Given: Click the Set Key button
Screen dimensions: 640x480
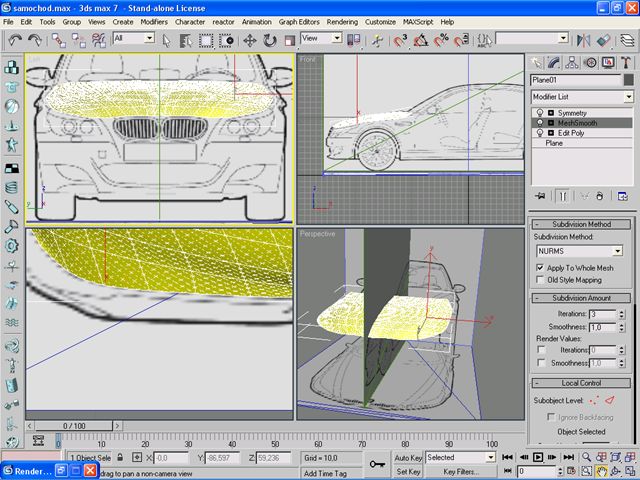Looking at the screenshot, I should coord(408,471).
